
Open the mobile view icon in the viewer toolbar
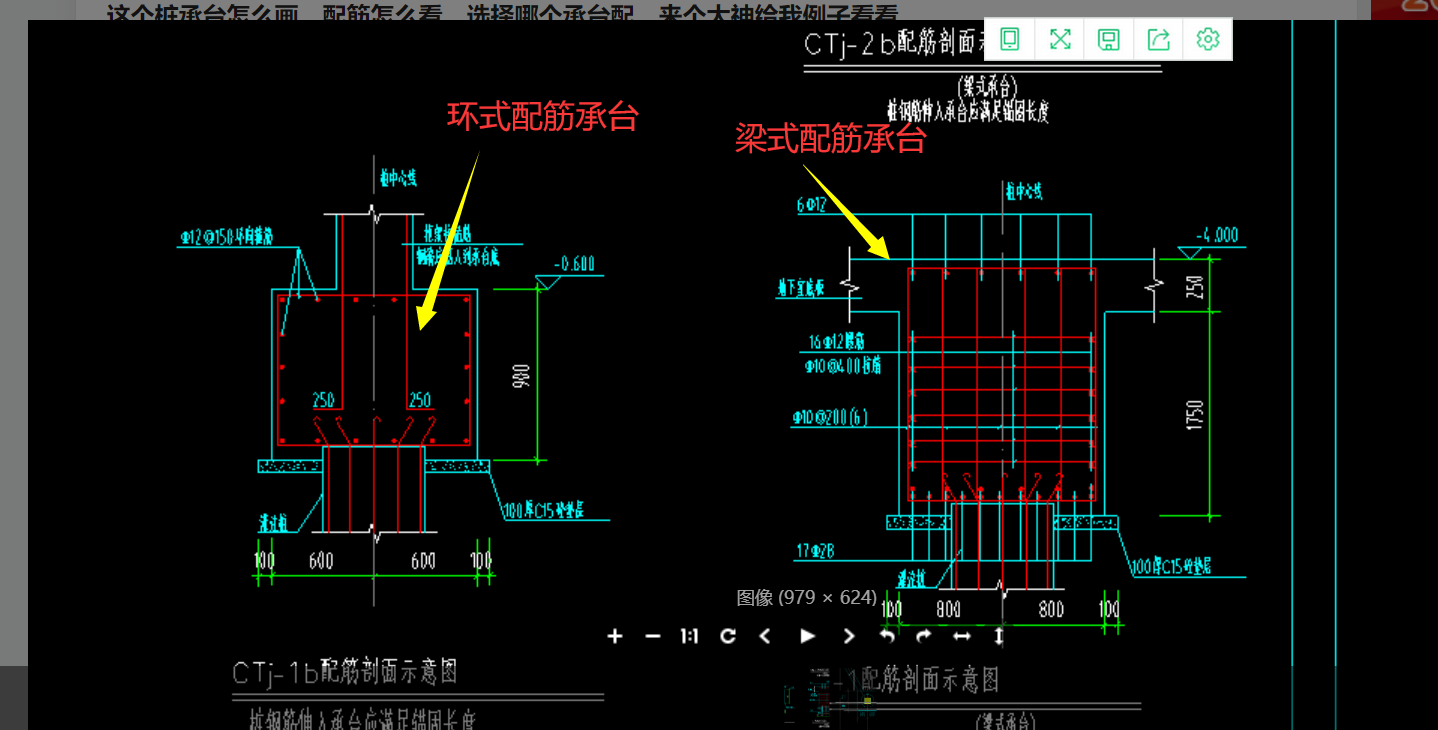pos(1010,39)
